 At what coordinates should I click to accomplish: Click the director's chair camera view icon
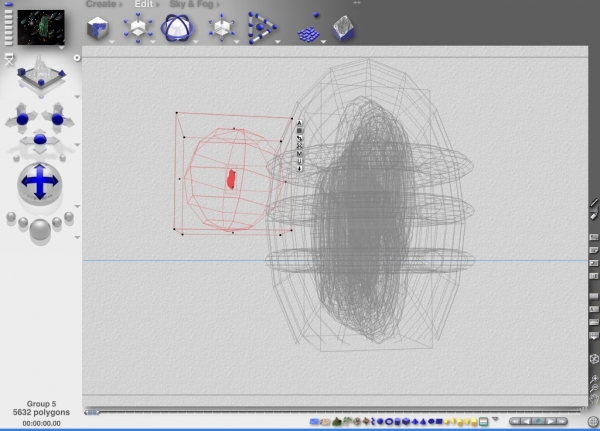(9, 59)
